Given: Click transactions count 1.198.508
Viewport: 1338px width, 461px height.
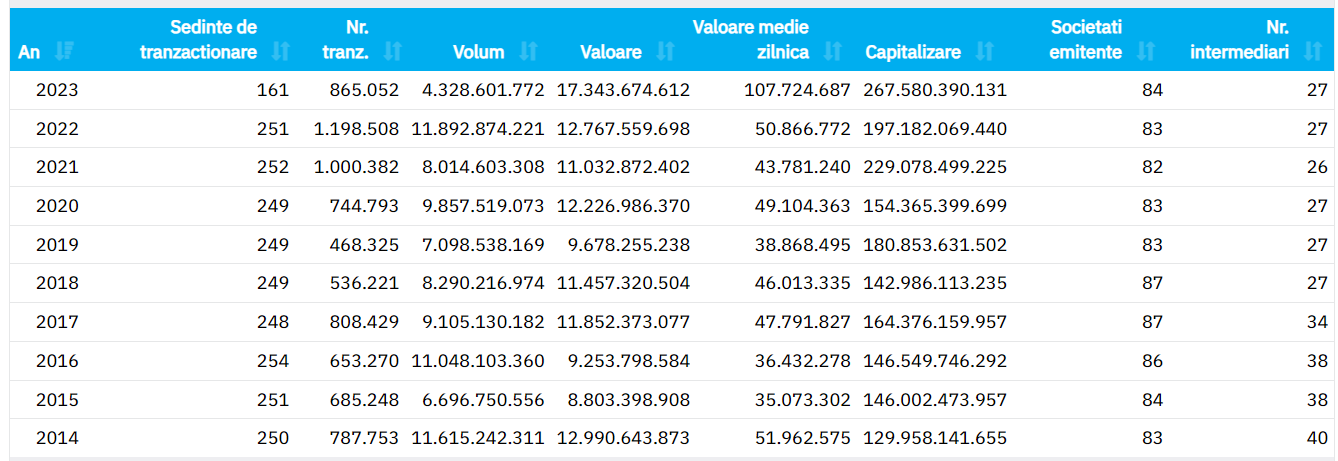Looking at the screenshot, I should (356, 129).
